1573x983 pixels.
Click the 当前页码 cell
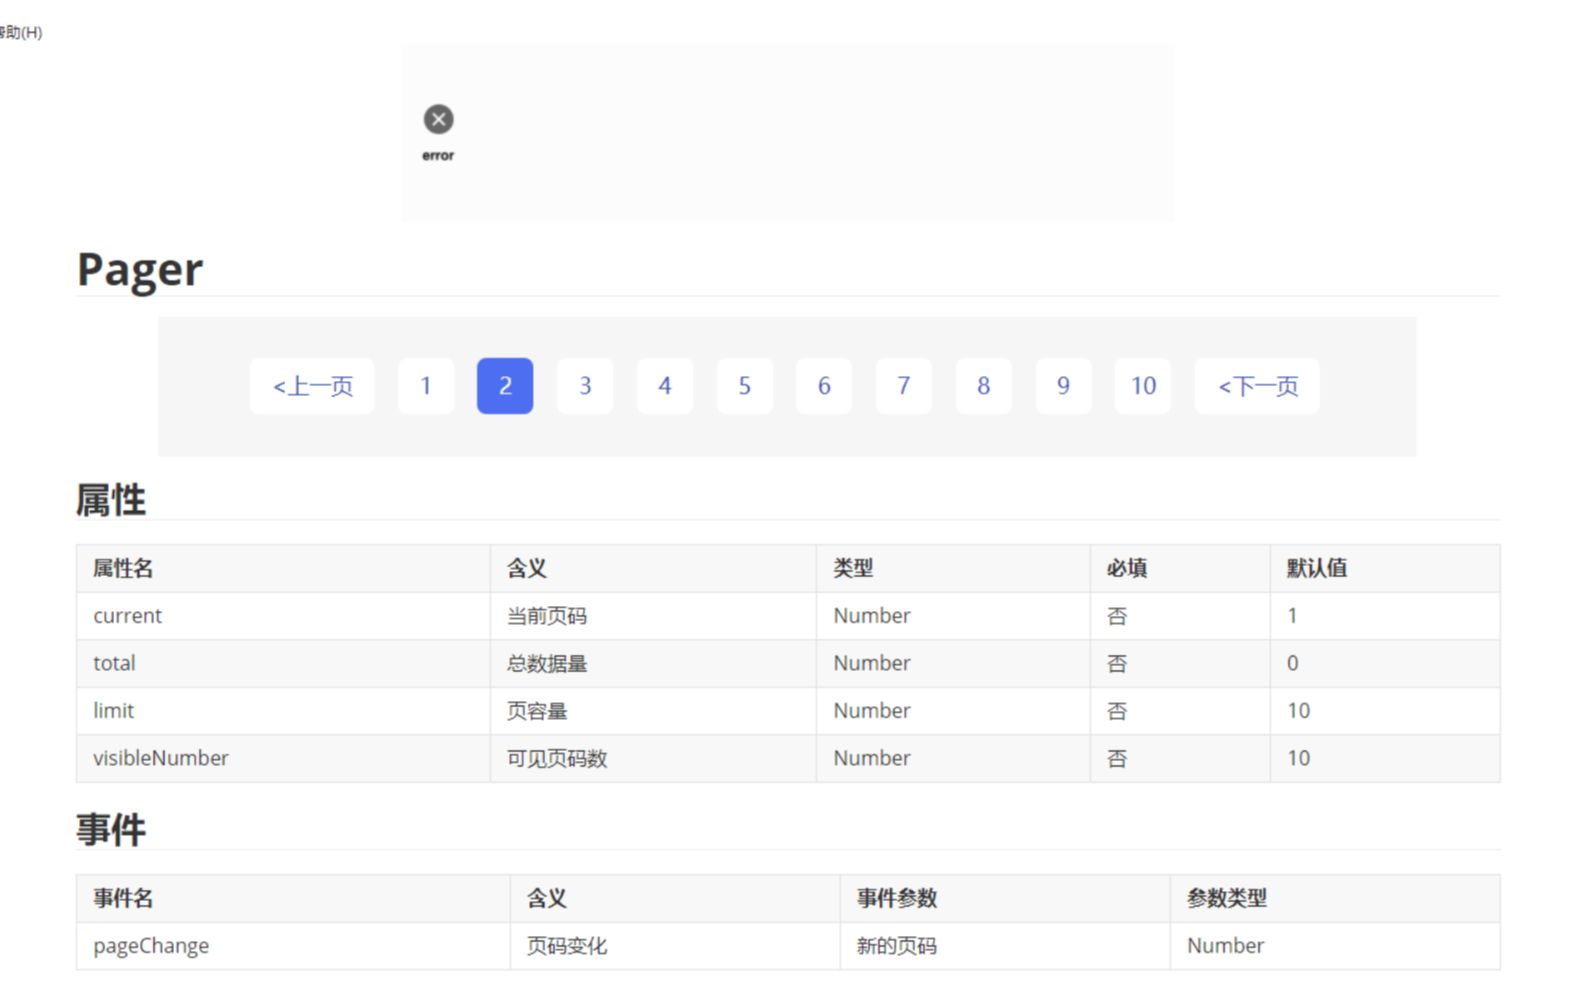click(x=653, y=616)
